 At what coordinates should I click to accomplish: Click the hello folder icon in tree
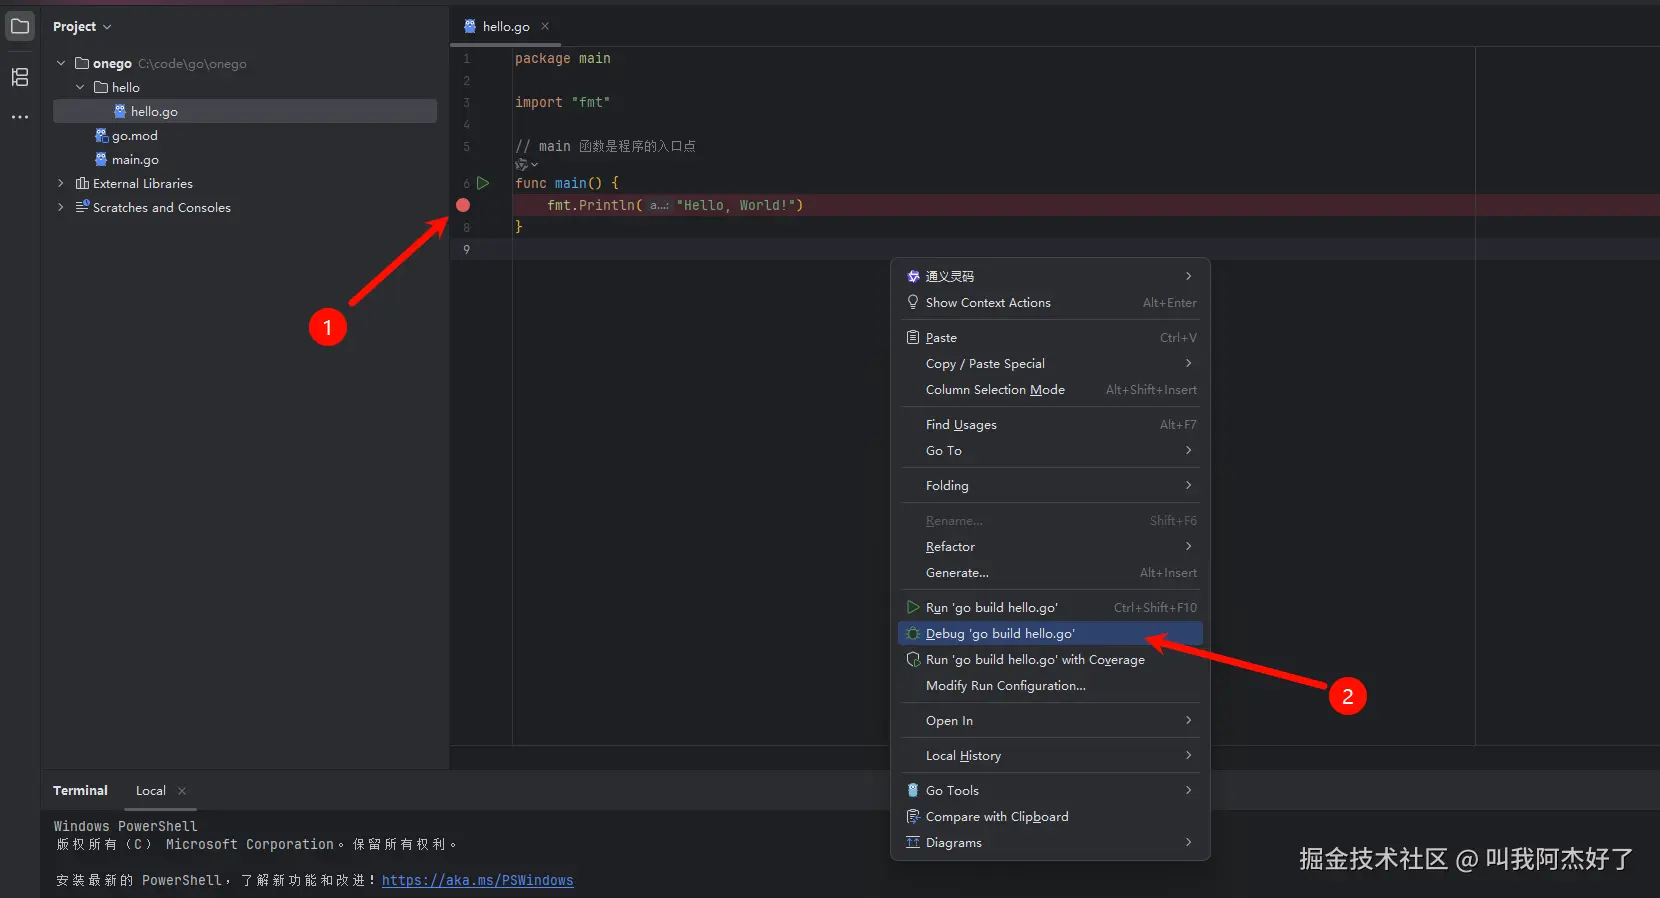tap(101, 87)
